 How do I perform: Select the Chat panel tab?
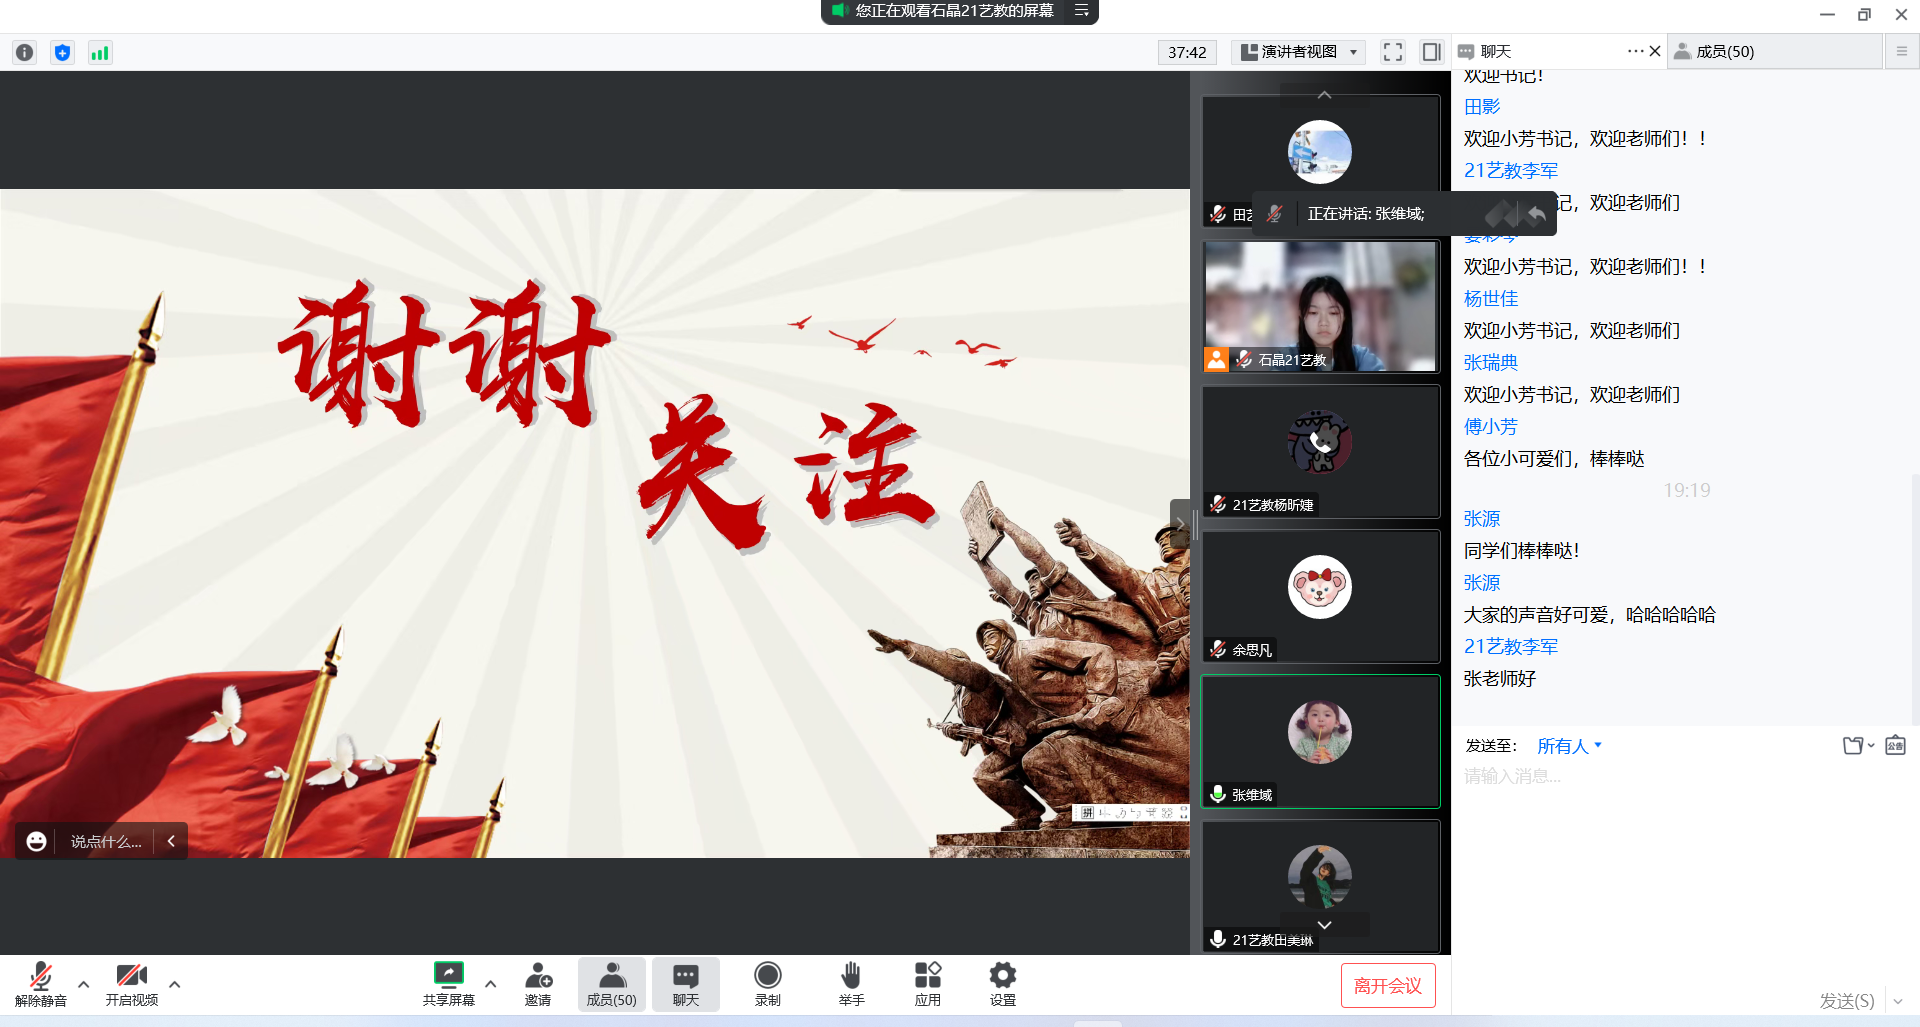pyautogui.click(x=1495, y=52)
